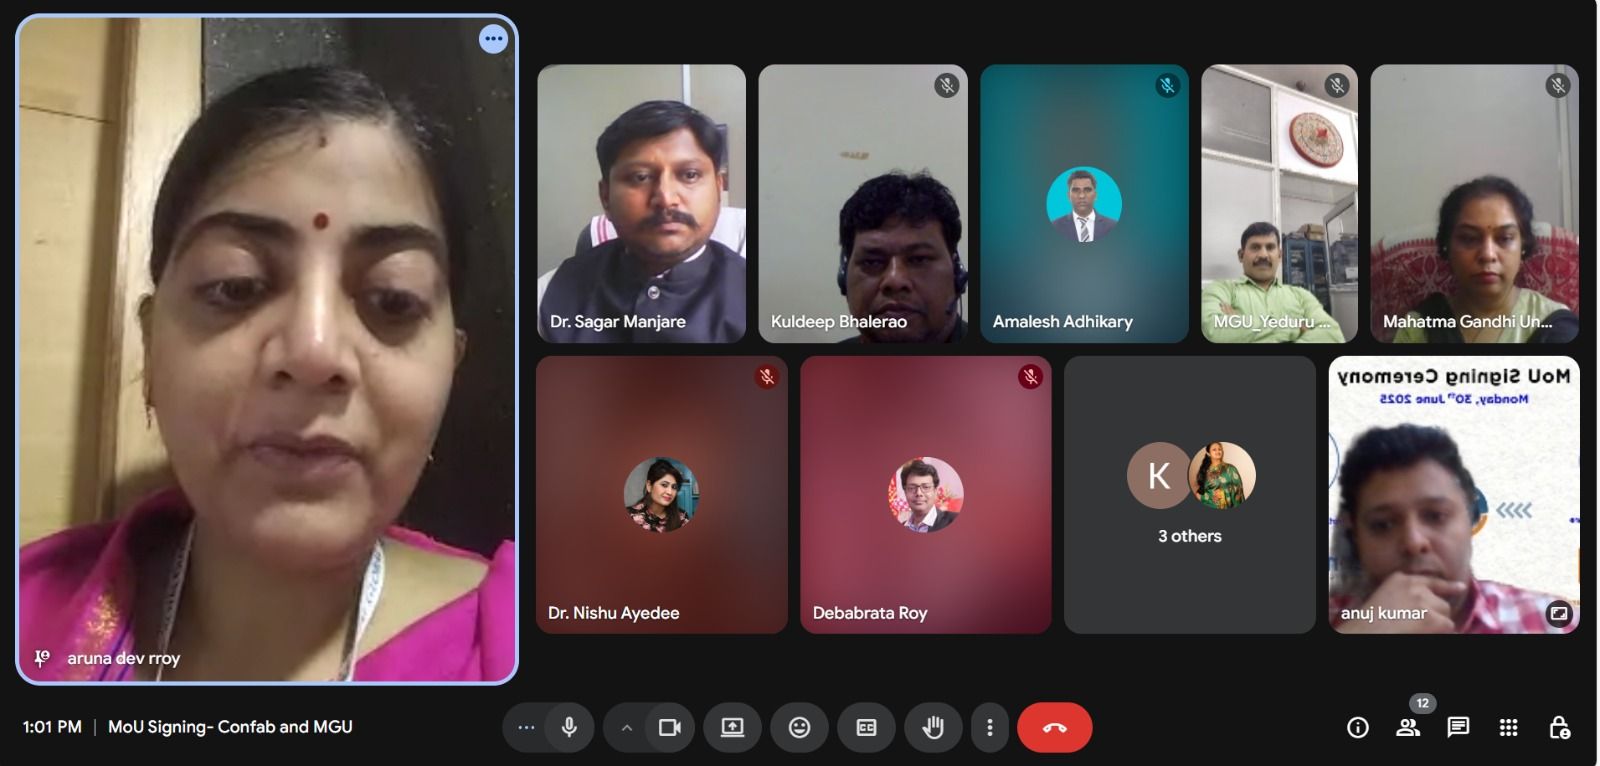Open the emoji reactions picker

(799, 728)
